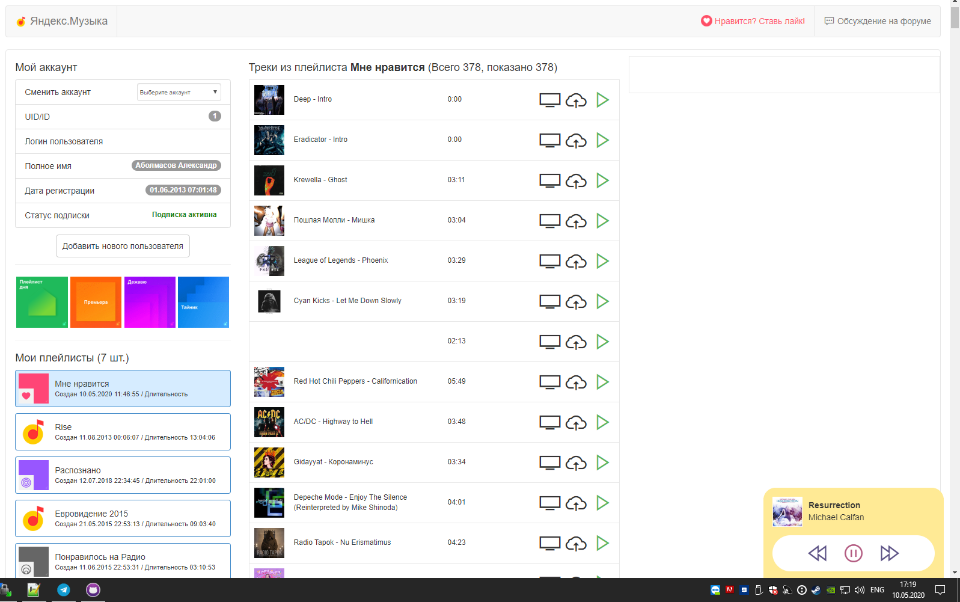Play League of Legends - Phoenix
Viewport: 960px width, 602px height.
[x=602, y=261]
